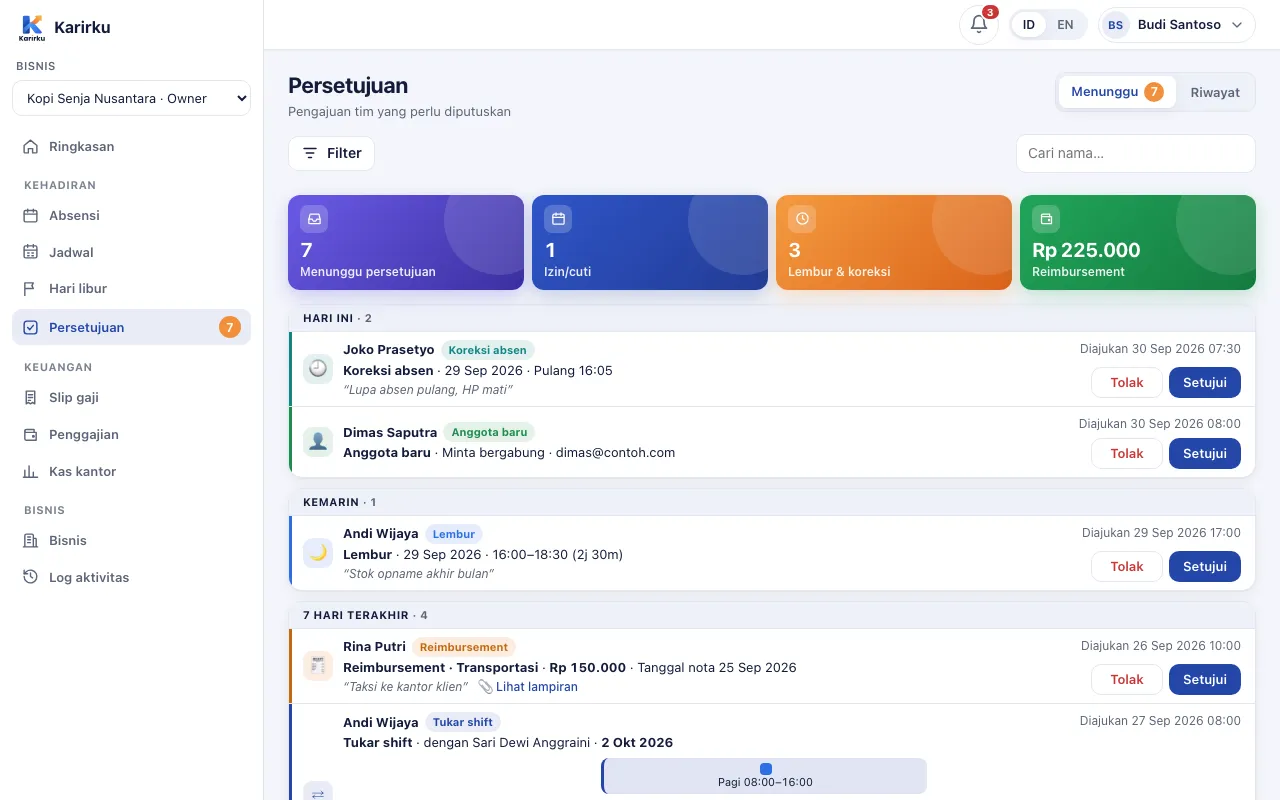Expand the Budi Santoso account menu
The width and height of the screenshot is (1280, 800).
pyautogui.click(x=1177, y=25)
